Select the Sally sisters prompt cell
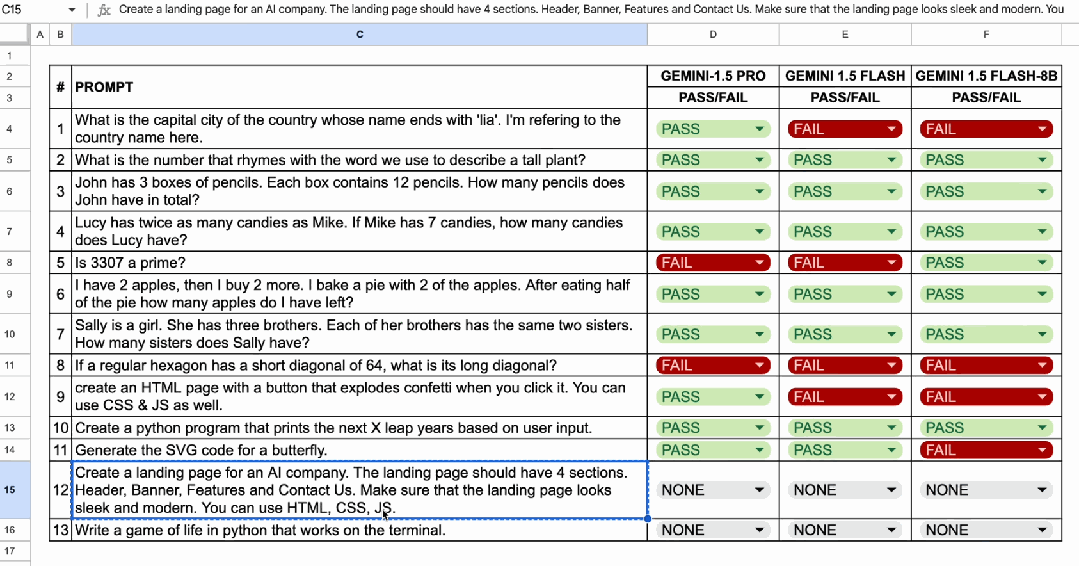Image resolution: width=1079 pixels, height=566 pixels. [x=359, y=334]
